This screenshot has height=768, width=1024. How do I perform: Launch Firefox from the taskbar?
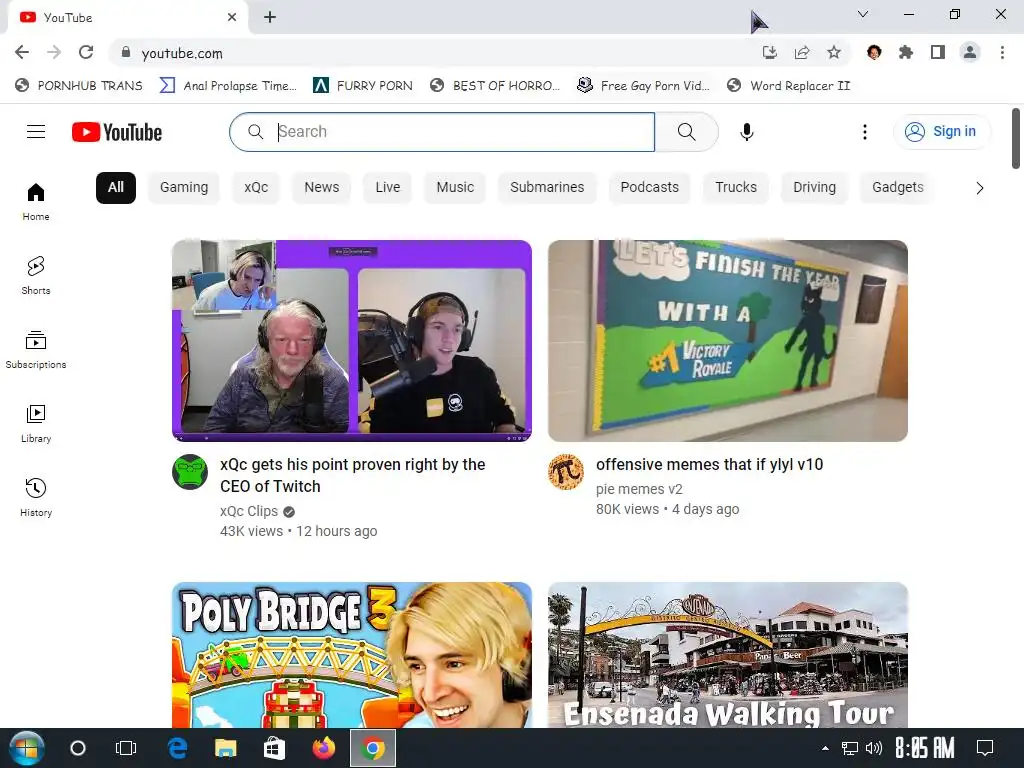point(323,748)
